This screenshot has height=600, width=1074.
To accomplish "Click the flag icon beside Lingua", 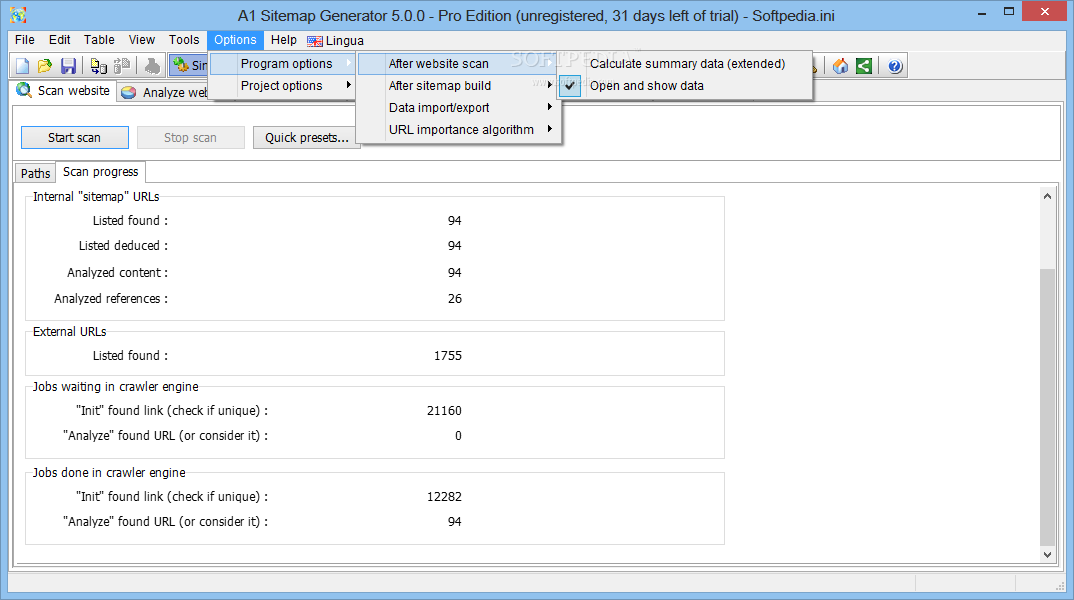I will (x=314, y=41).
